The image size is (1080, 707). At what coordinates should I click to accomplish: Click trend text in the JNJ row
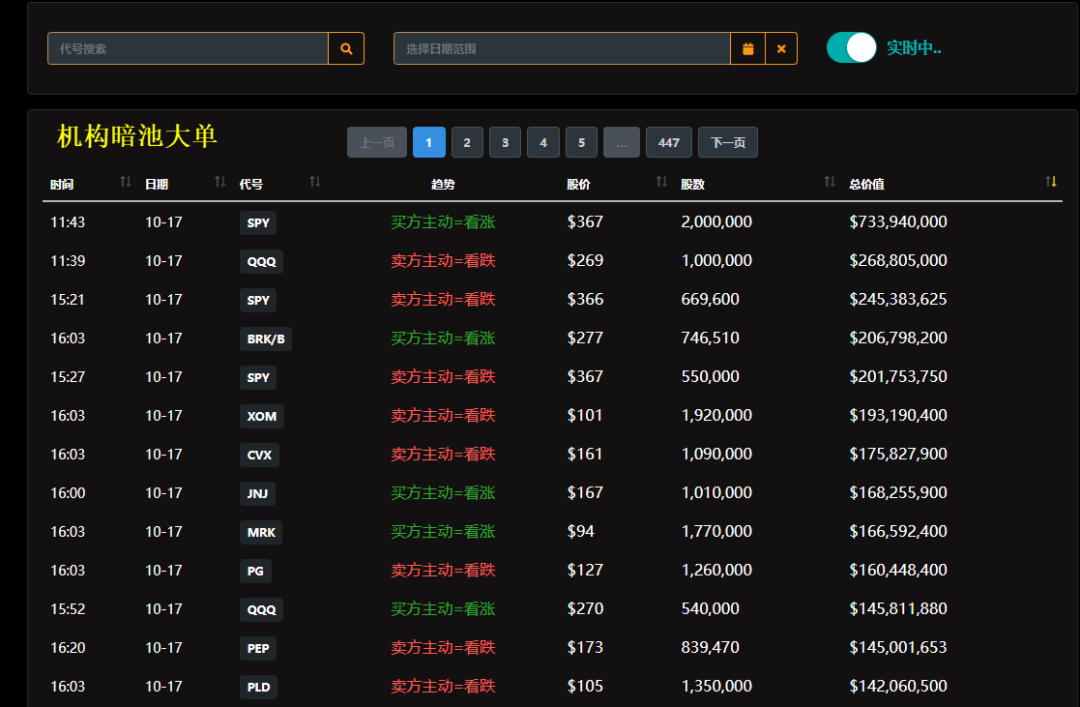click(443, 493)
